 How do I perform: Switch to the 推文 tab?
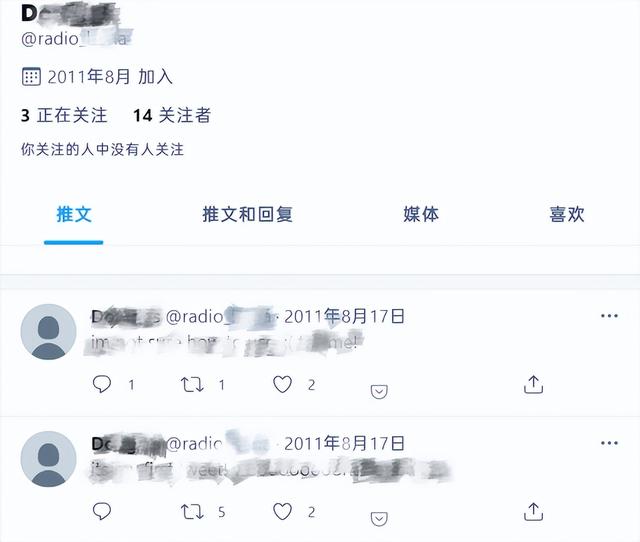(x=74, y=215)
